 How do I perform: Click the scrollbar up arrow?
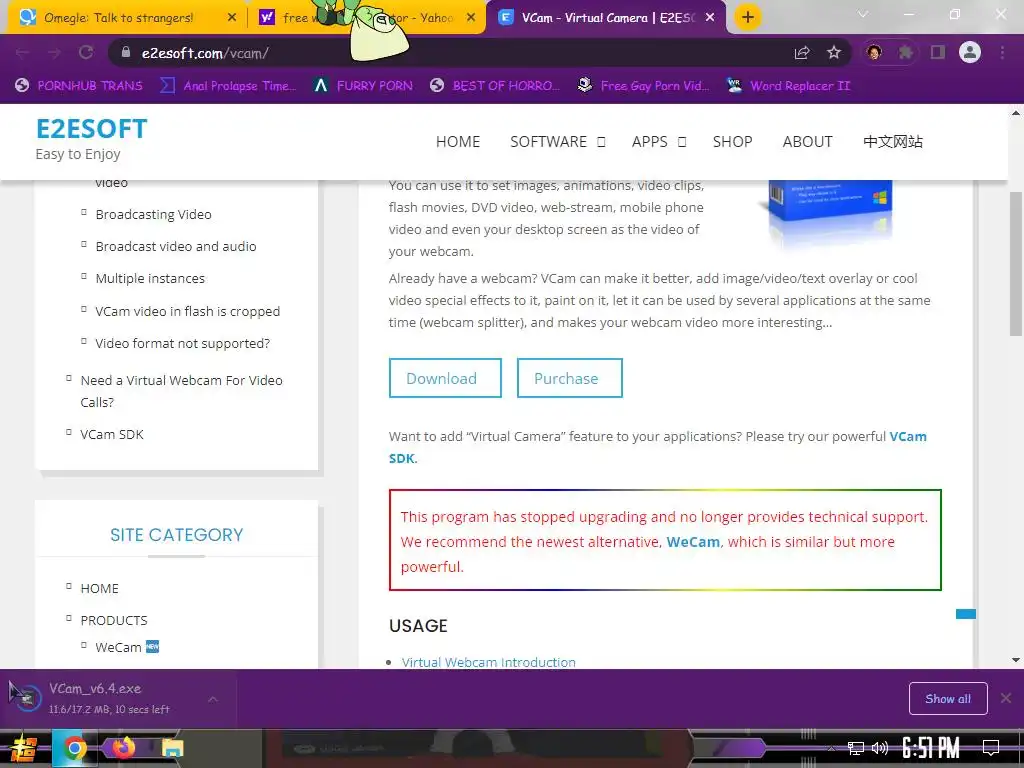pos(1016,113)
